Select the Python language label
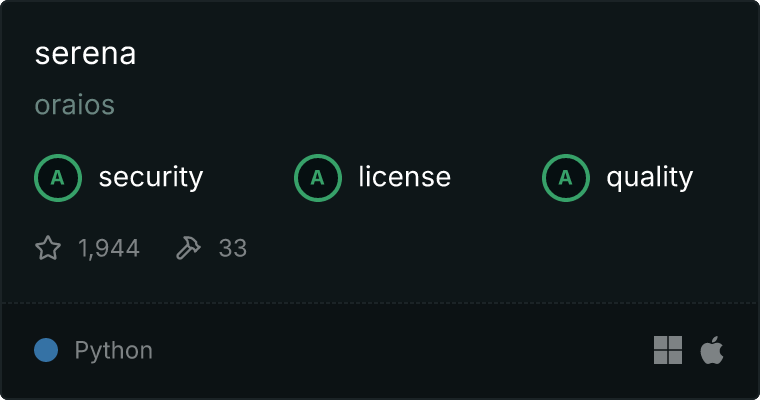 click(x=114, y=351)
